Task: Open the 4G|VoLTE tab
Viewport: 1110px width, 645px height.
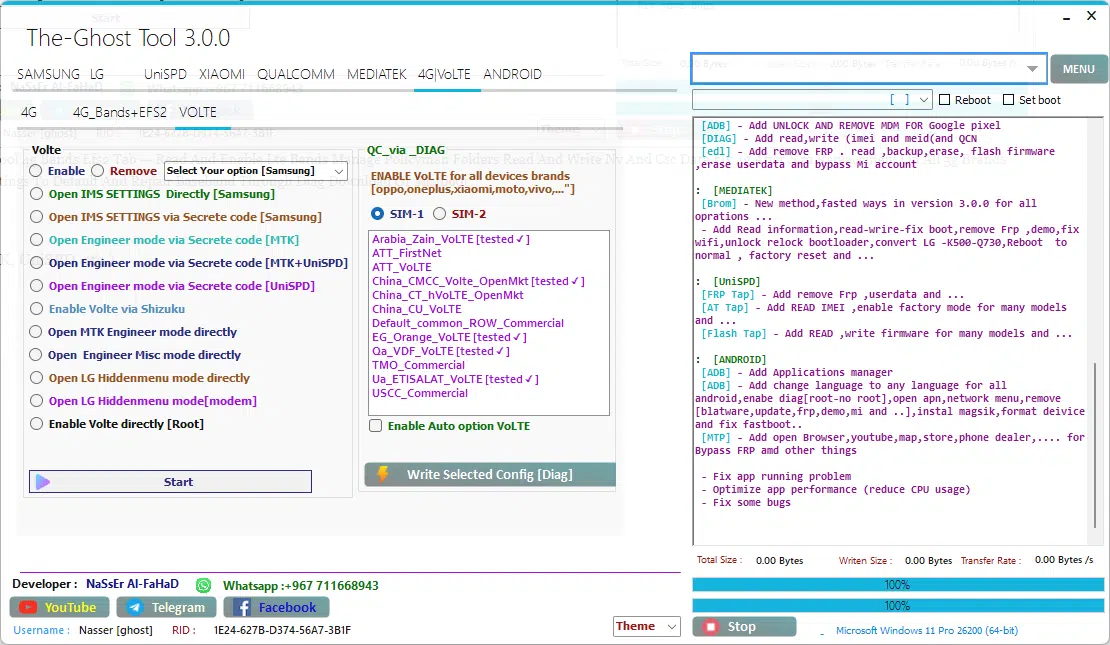Action: click(444, 74)
